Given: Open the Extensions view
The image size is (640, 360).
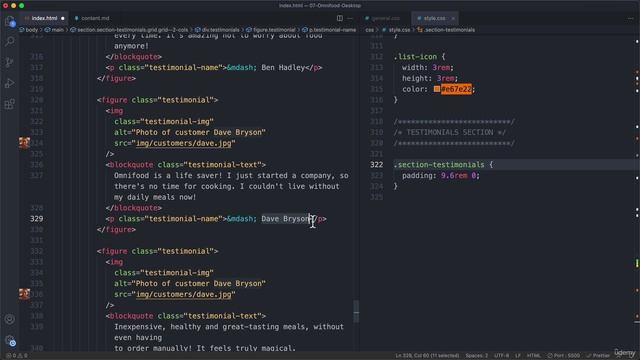Looking at the screenshot, I should 10,104.
